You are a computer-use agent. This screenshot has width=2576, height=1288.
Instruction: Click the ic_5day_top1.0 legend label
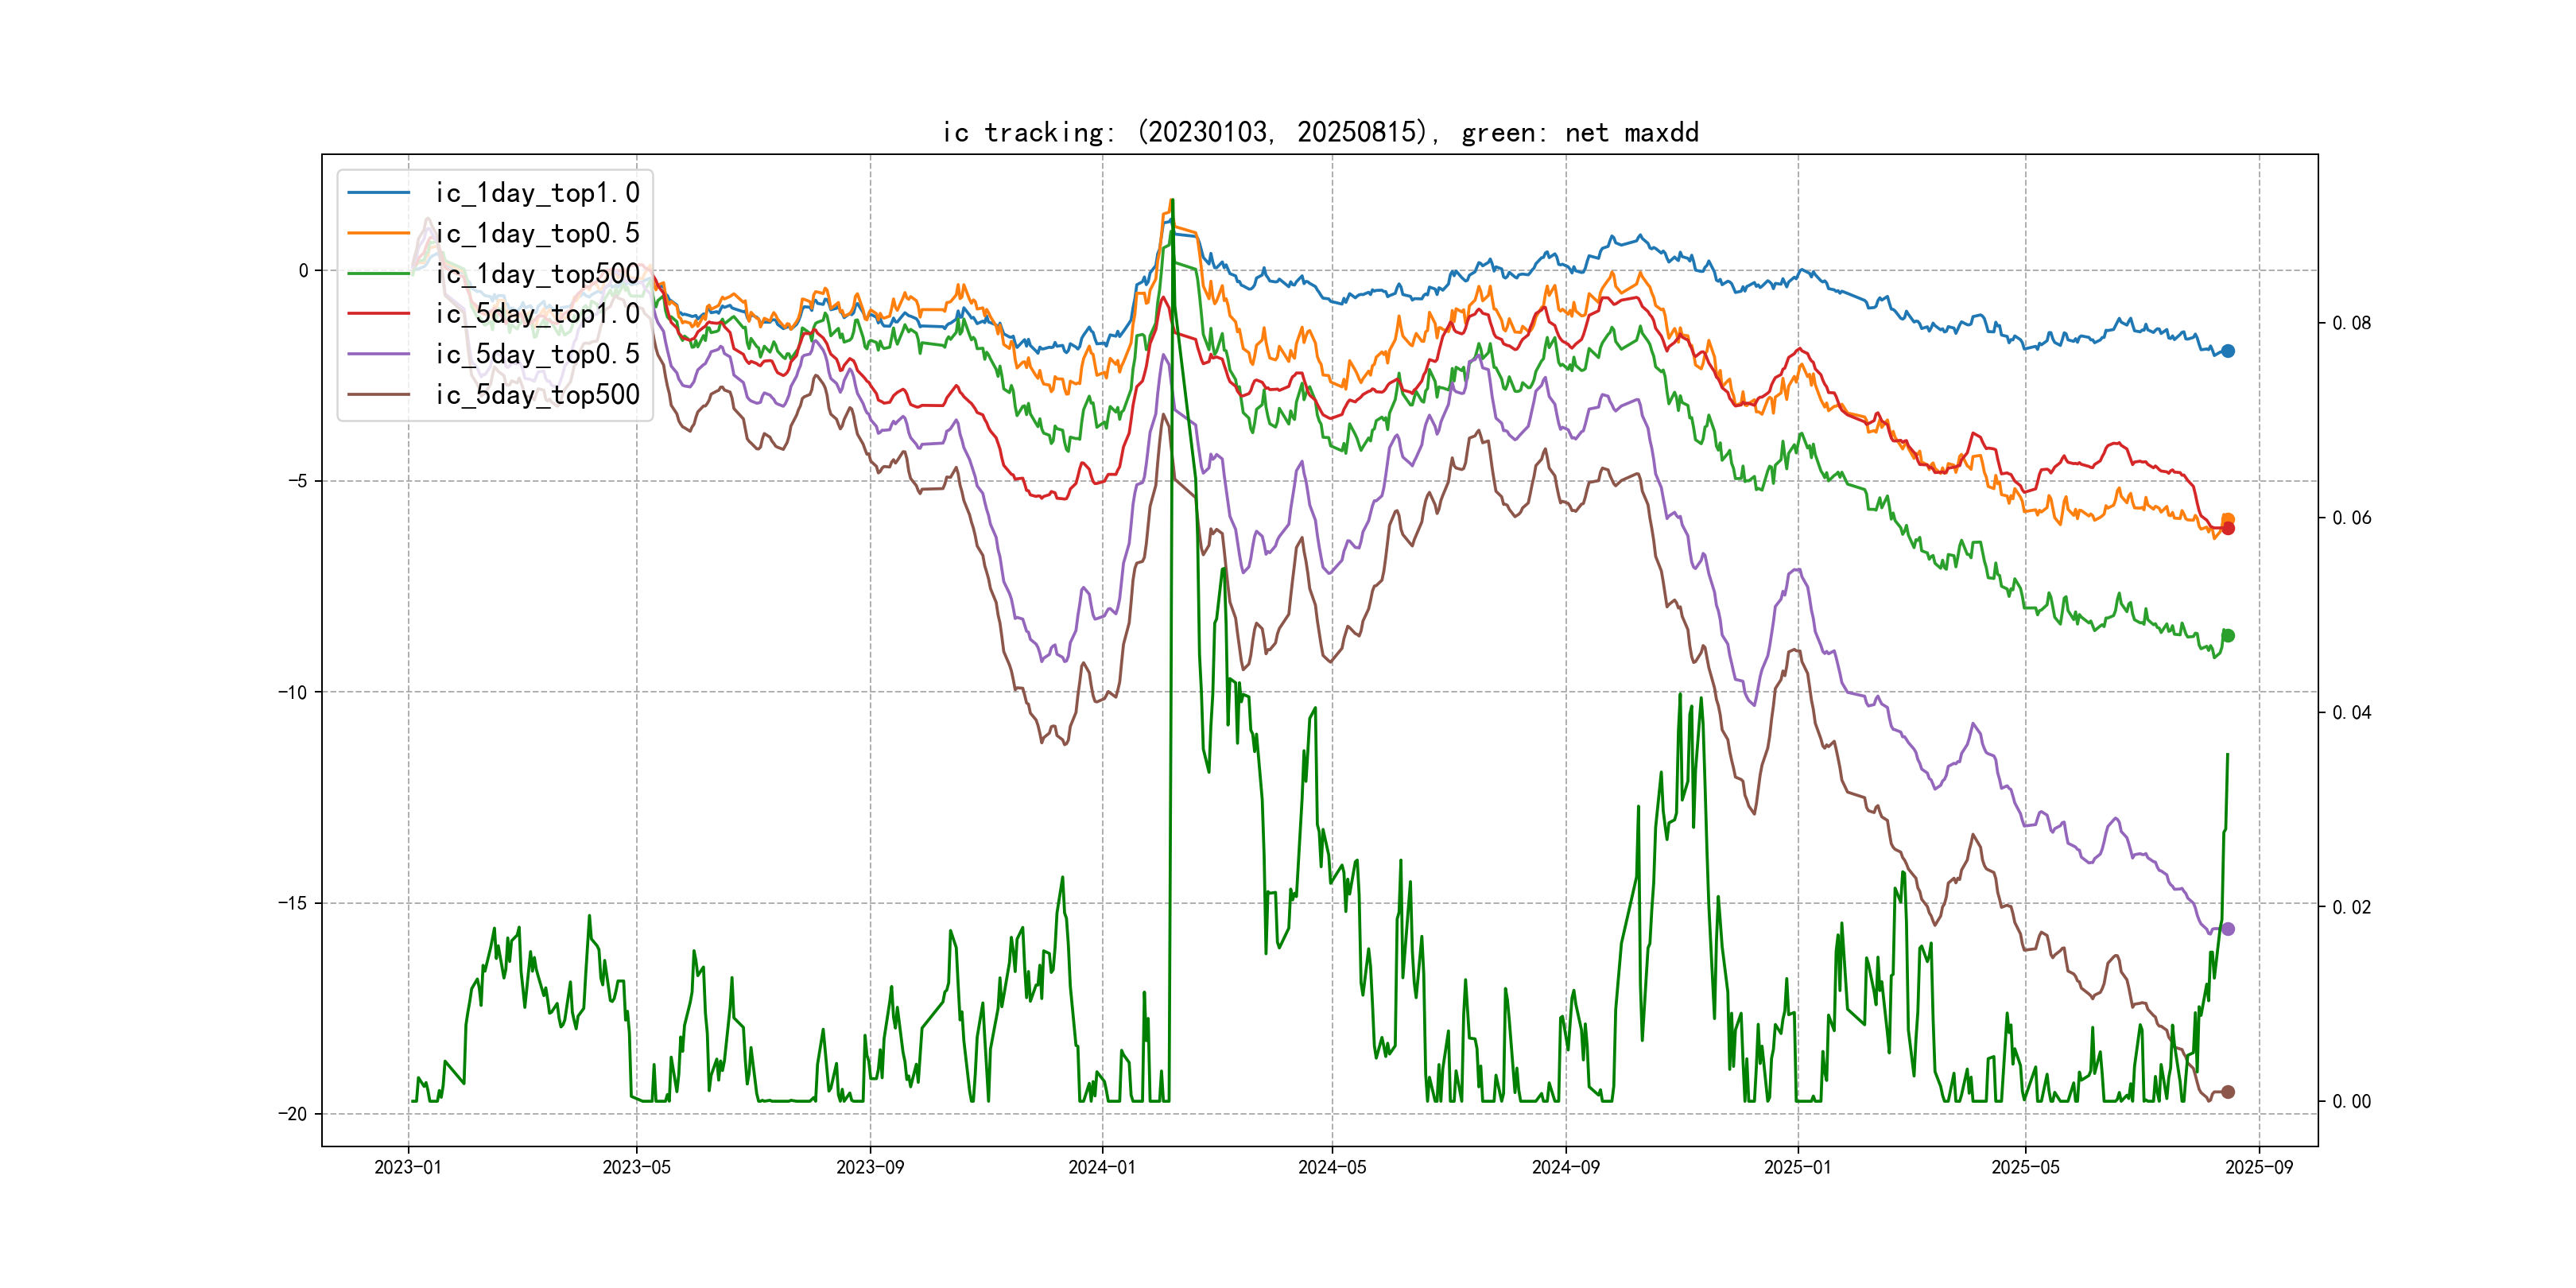pos(537,314)
